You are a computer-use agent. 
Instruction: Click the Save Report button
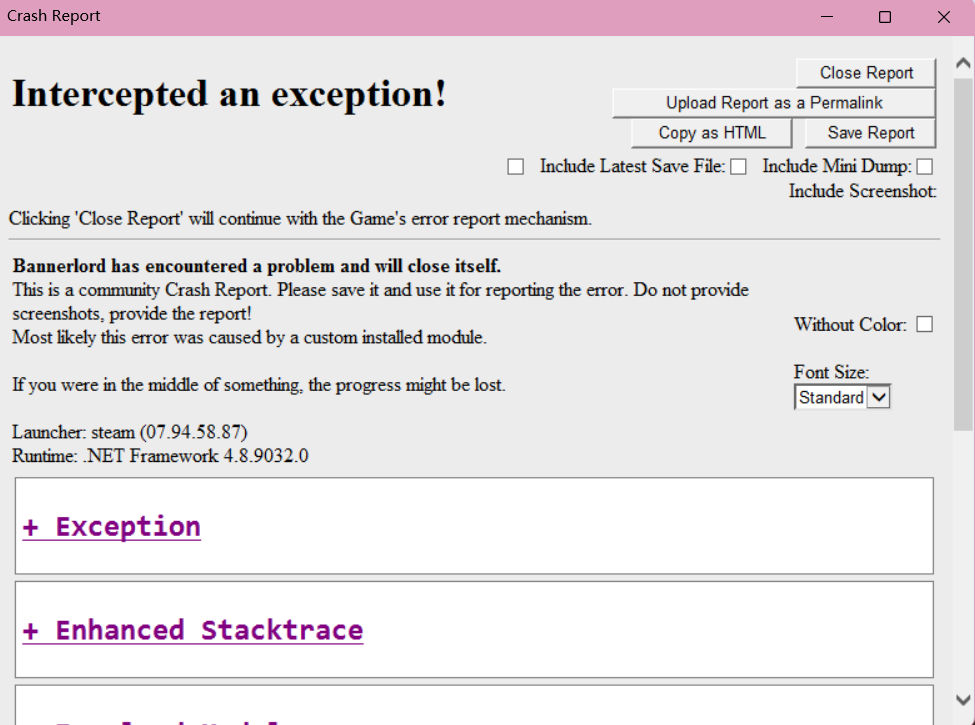pyautogui.click(x=870, y=132)
